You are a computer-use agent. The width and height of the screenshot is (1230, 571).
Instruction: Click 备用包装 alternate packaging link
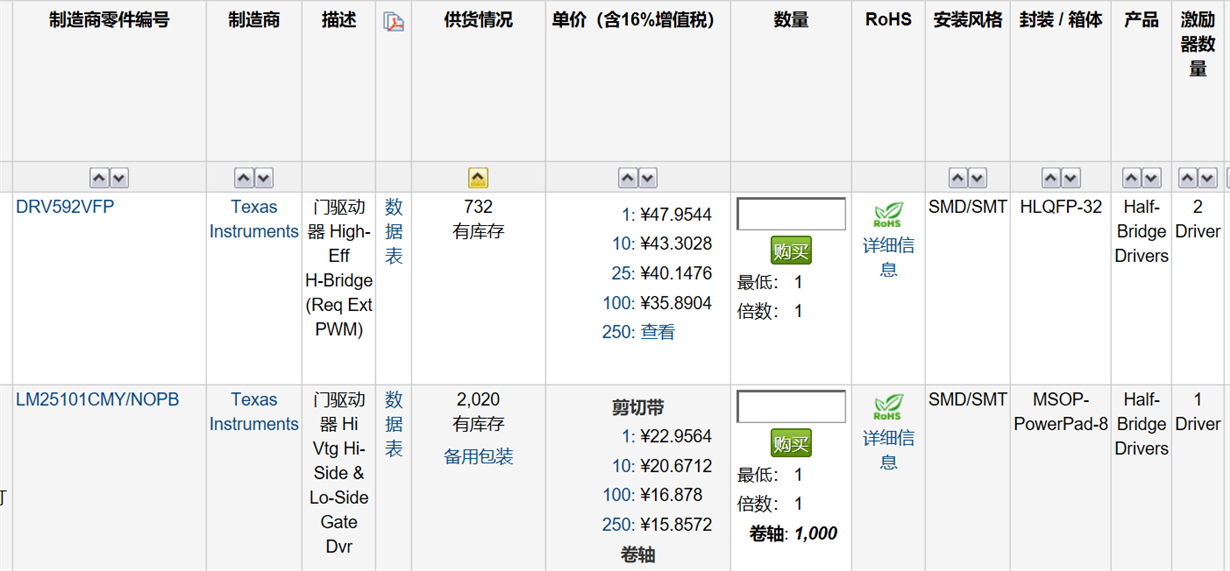click(x=479, y=457)
